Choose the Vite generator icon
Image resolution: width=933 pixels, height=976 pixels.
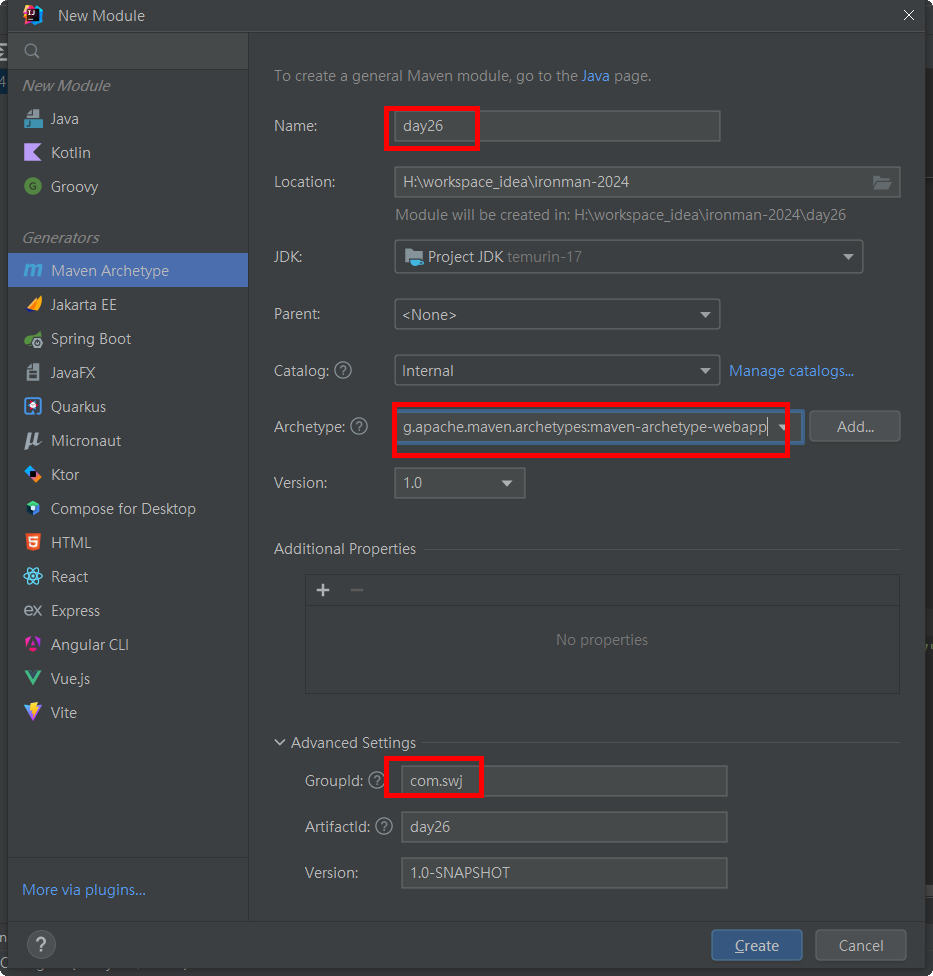tap(33, 711)
